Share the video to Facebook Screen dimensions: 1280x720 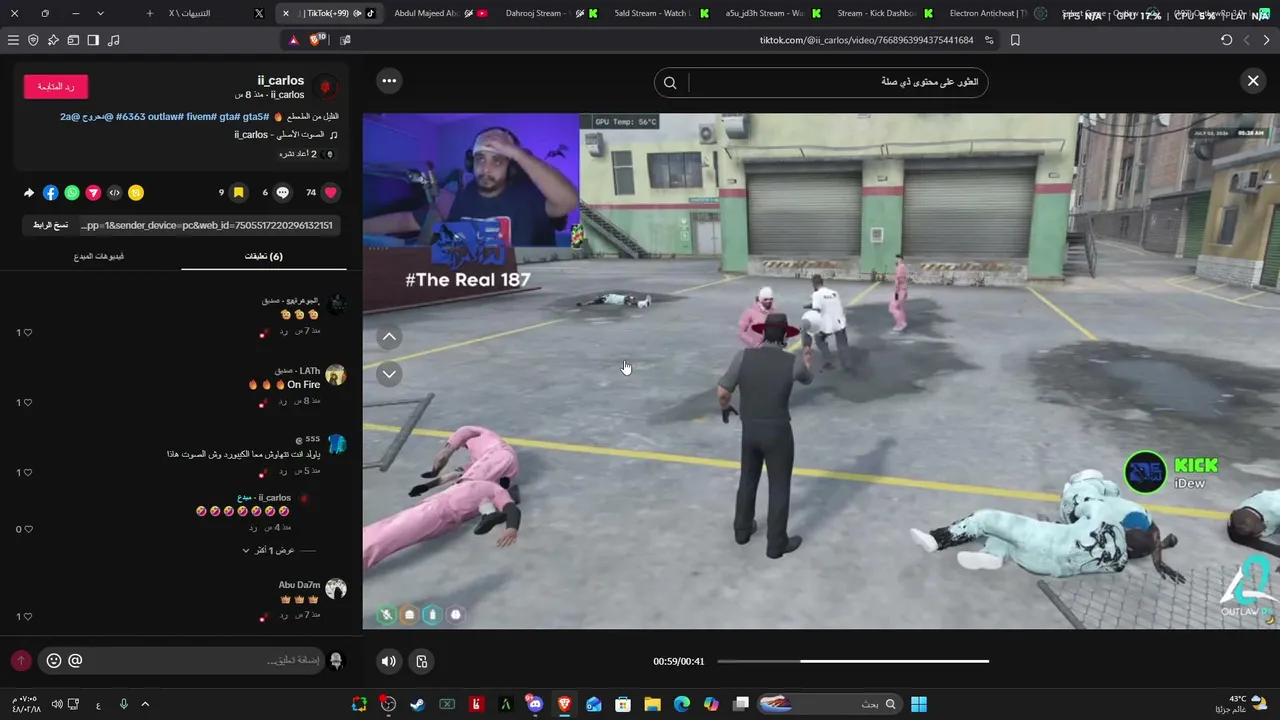click(x=51, y=193)
